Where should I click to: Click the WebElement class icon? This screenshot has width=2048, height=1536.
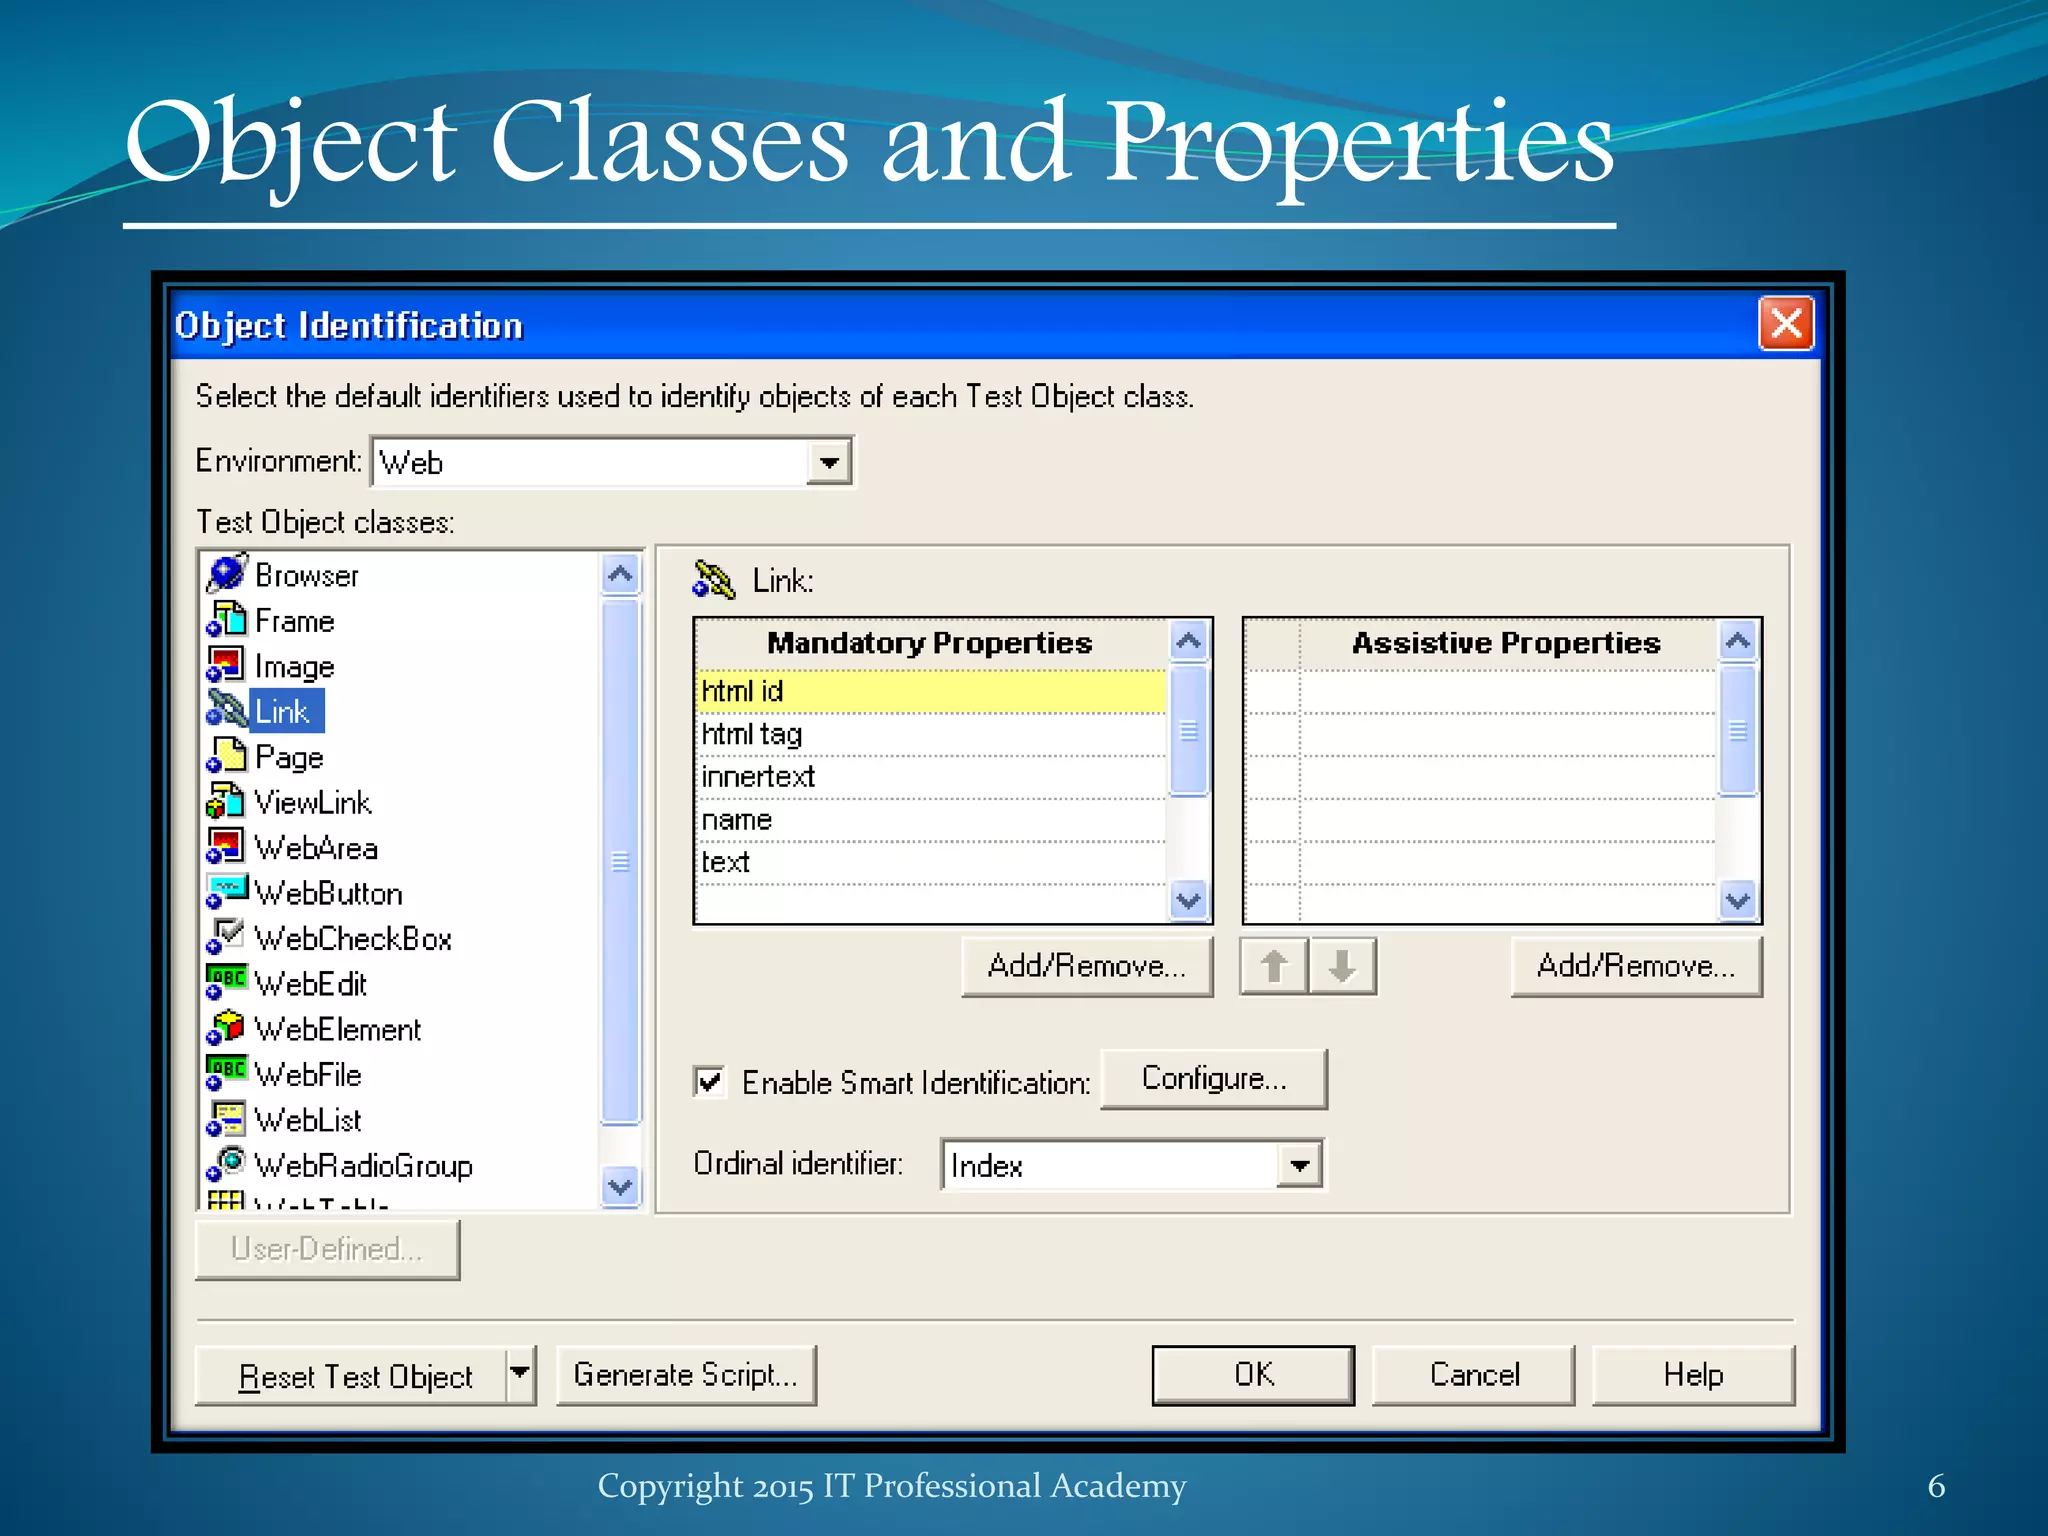(227, 1028)
